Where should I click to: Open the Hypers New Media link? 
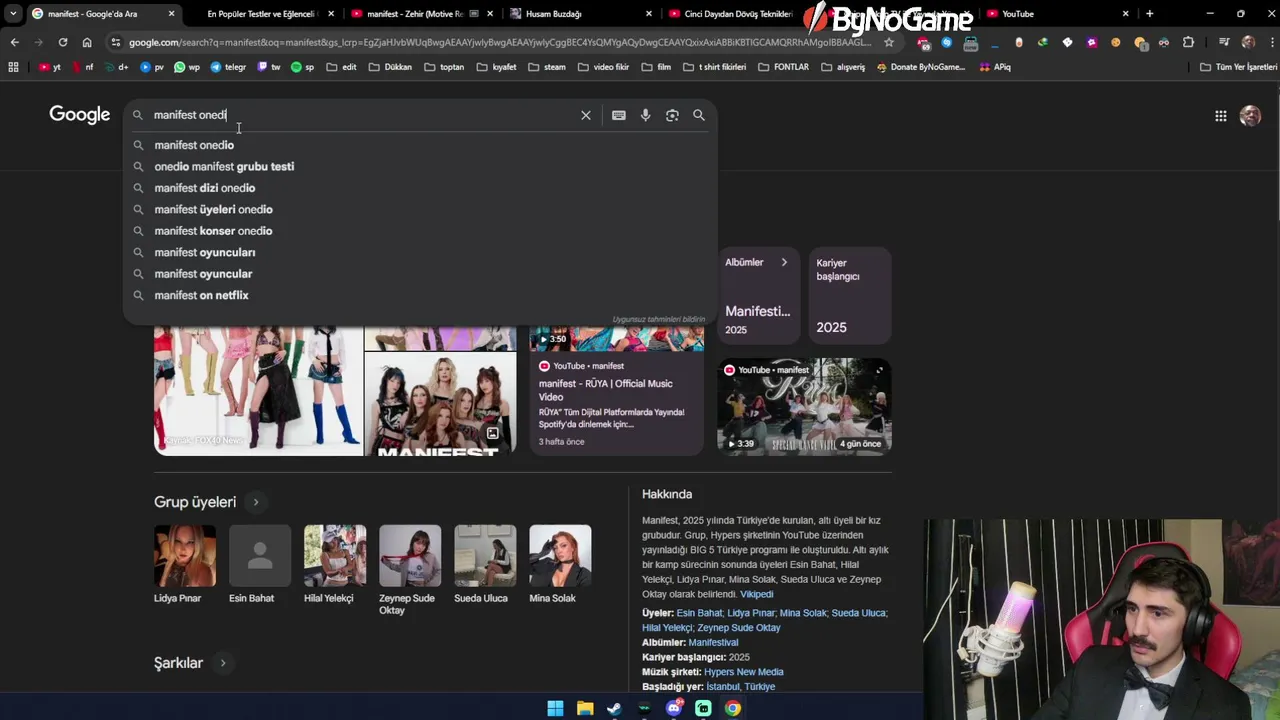click(744, 672)
